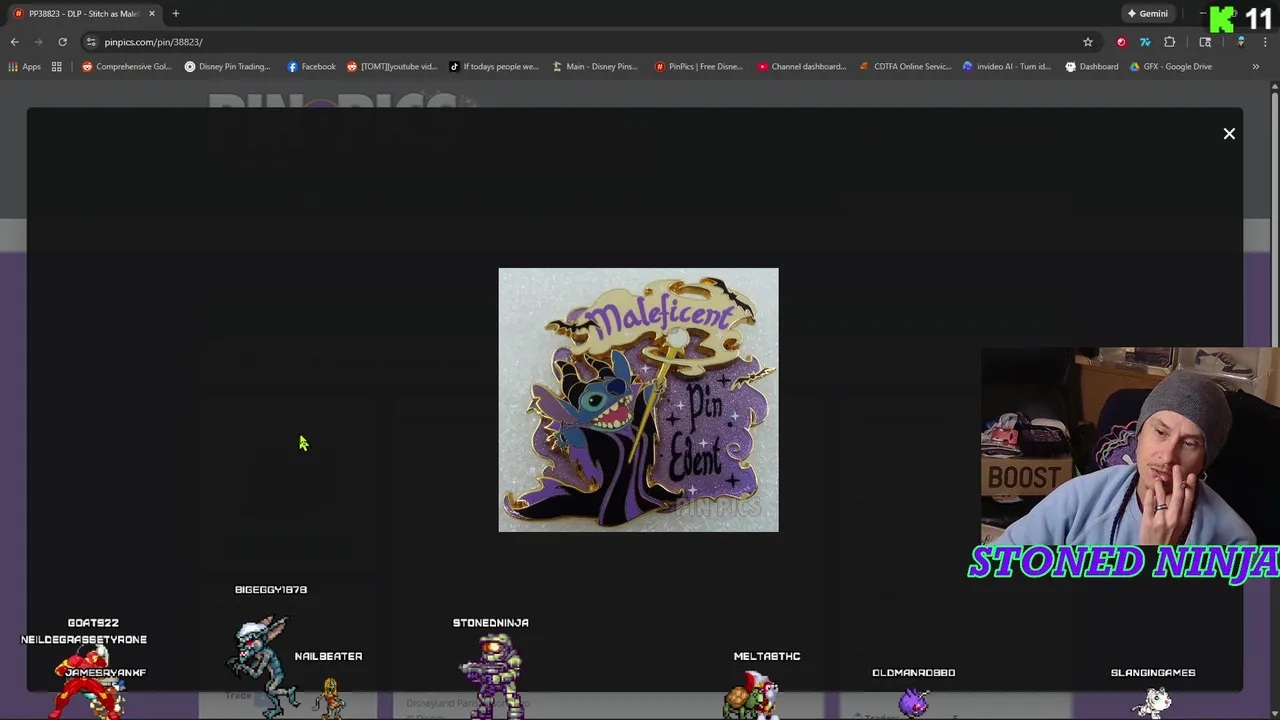View site information icon in address bar
Image resolution: width=1280 pixels, height=720 pixels.
point(91,42)
